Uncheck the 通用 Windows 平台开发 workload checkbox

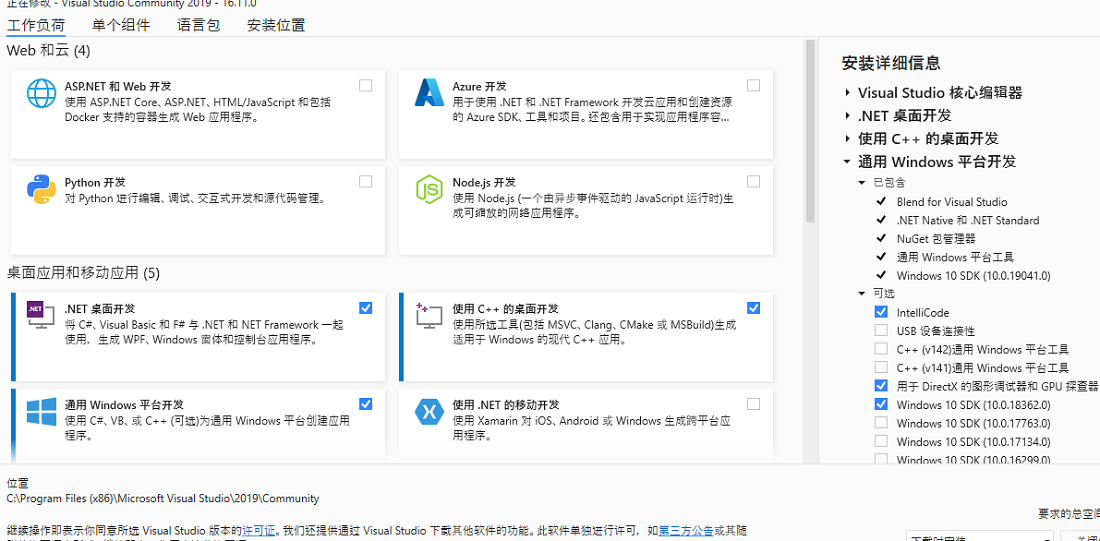[365, 404]
